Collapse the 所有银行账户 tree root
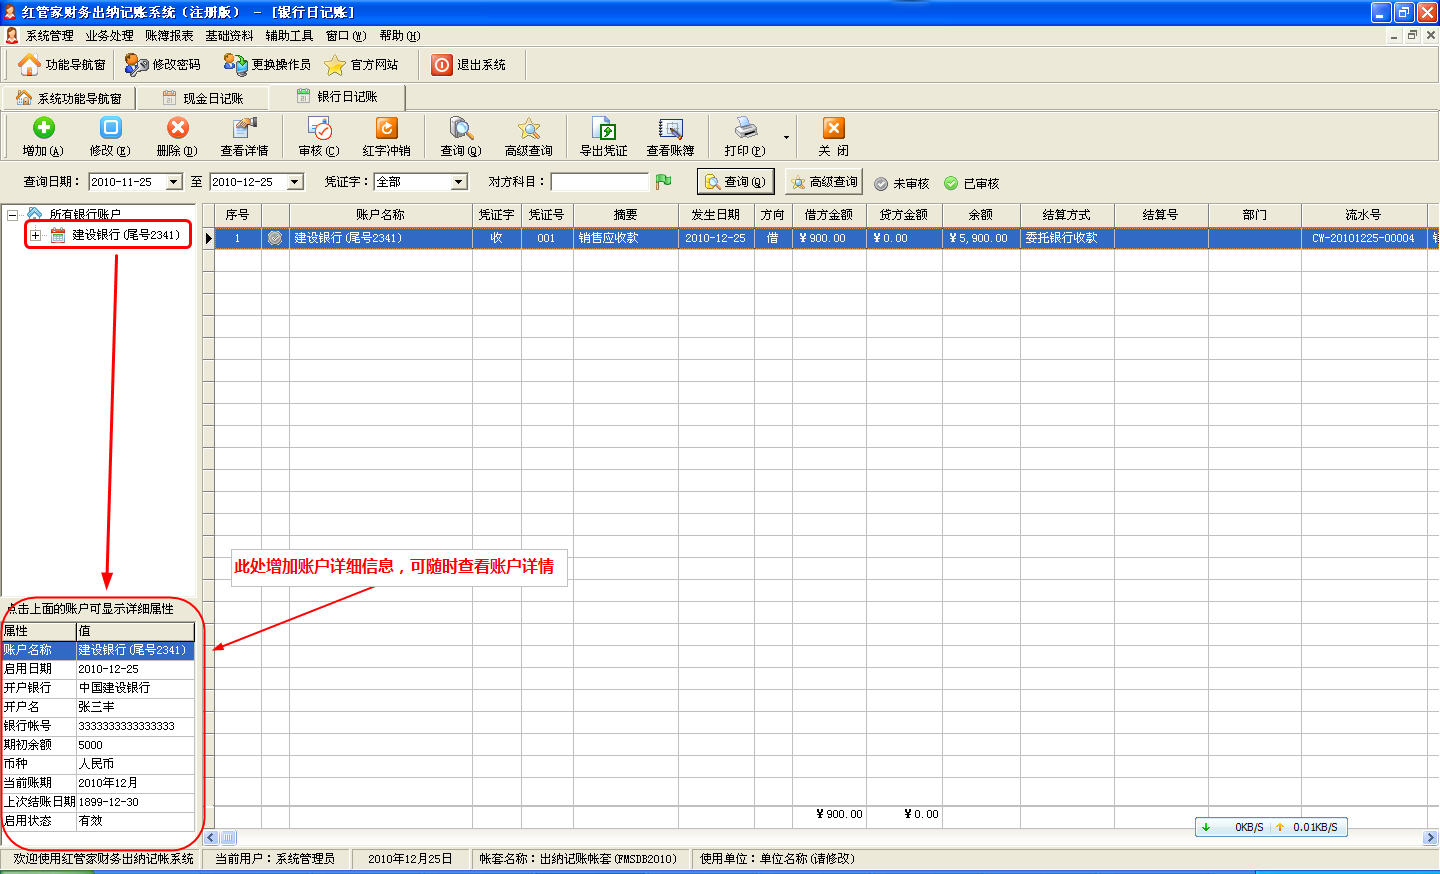 (12, 215)
